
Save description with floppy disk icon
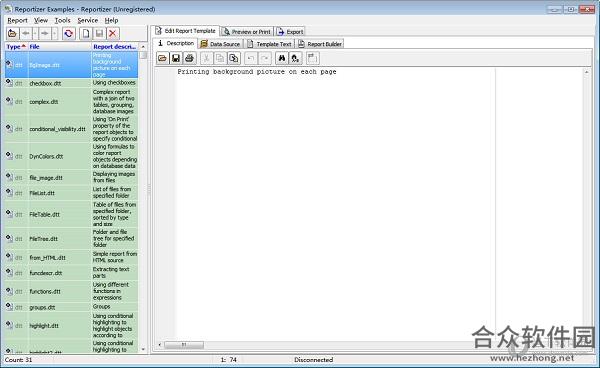(x=176, y=58)
